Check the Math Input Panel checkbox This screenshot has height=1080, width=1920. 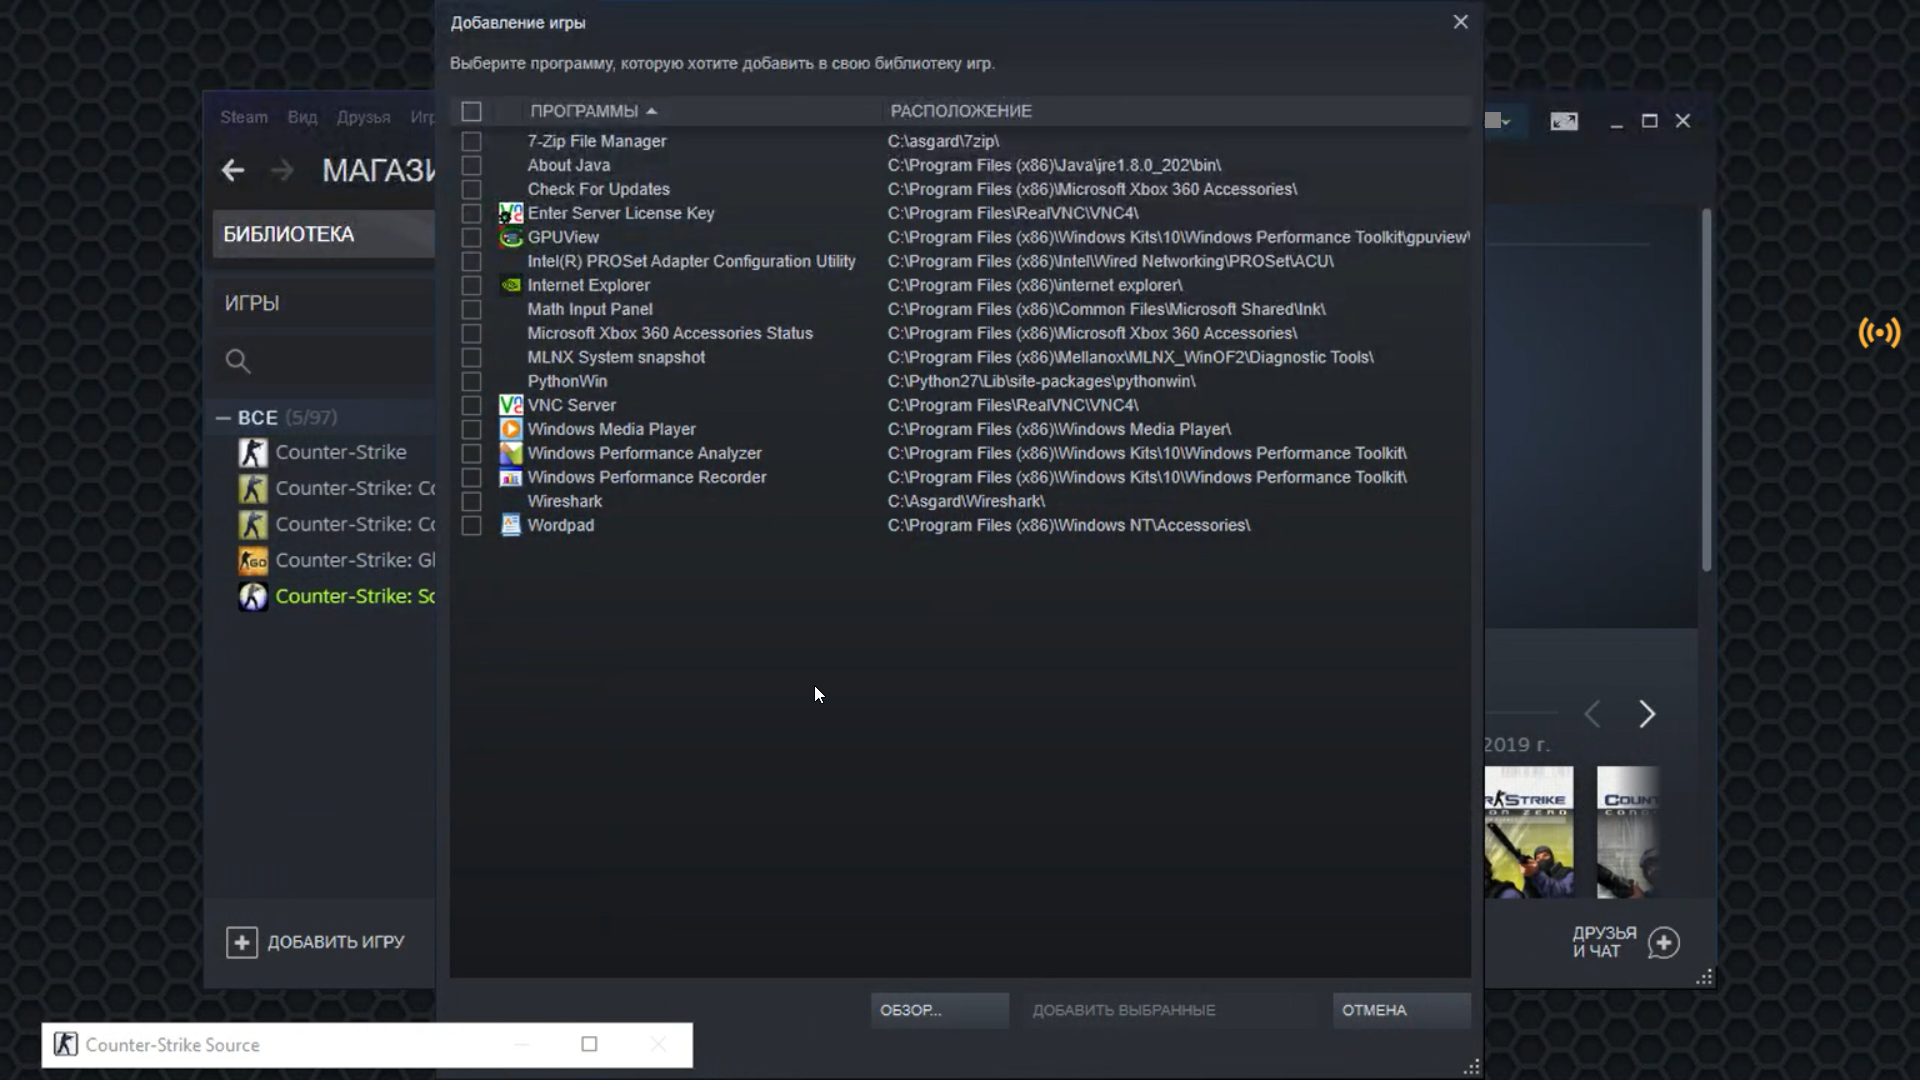(471, 309)
